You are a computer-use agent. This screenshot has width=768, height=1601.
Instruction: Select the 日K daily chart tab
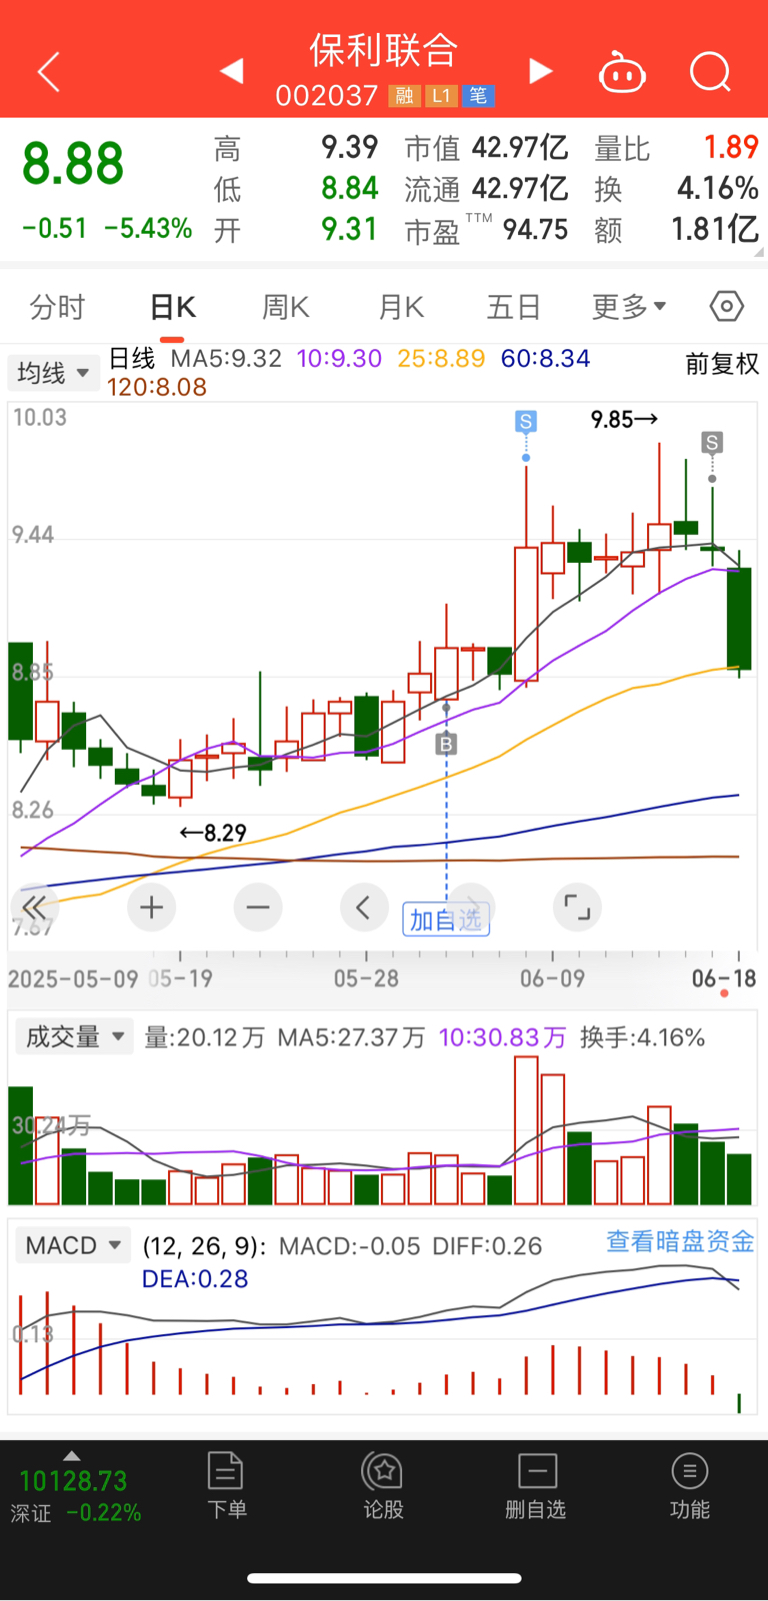click(172, 307)
